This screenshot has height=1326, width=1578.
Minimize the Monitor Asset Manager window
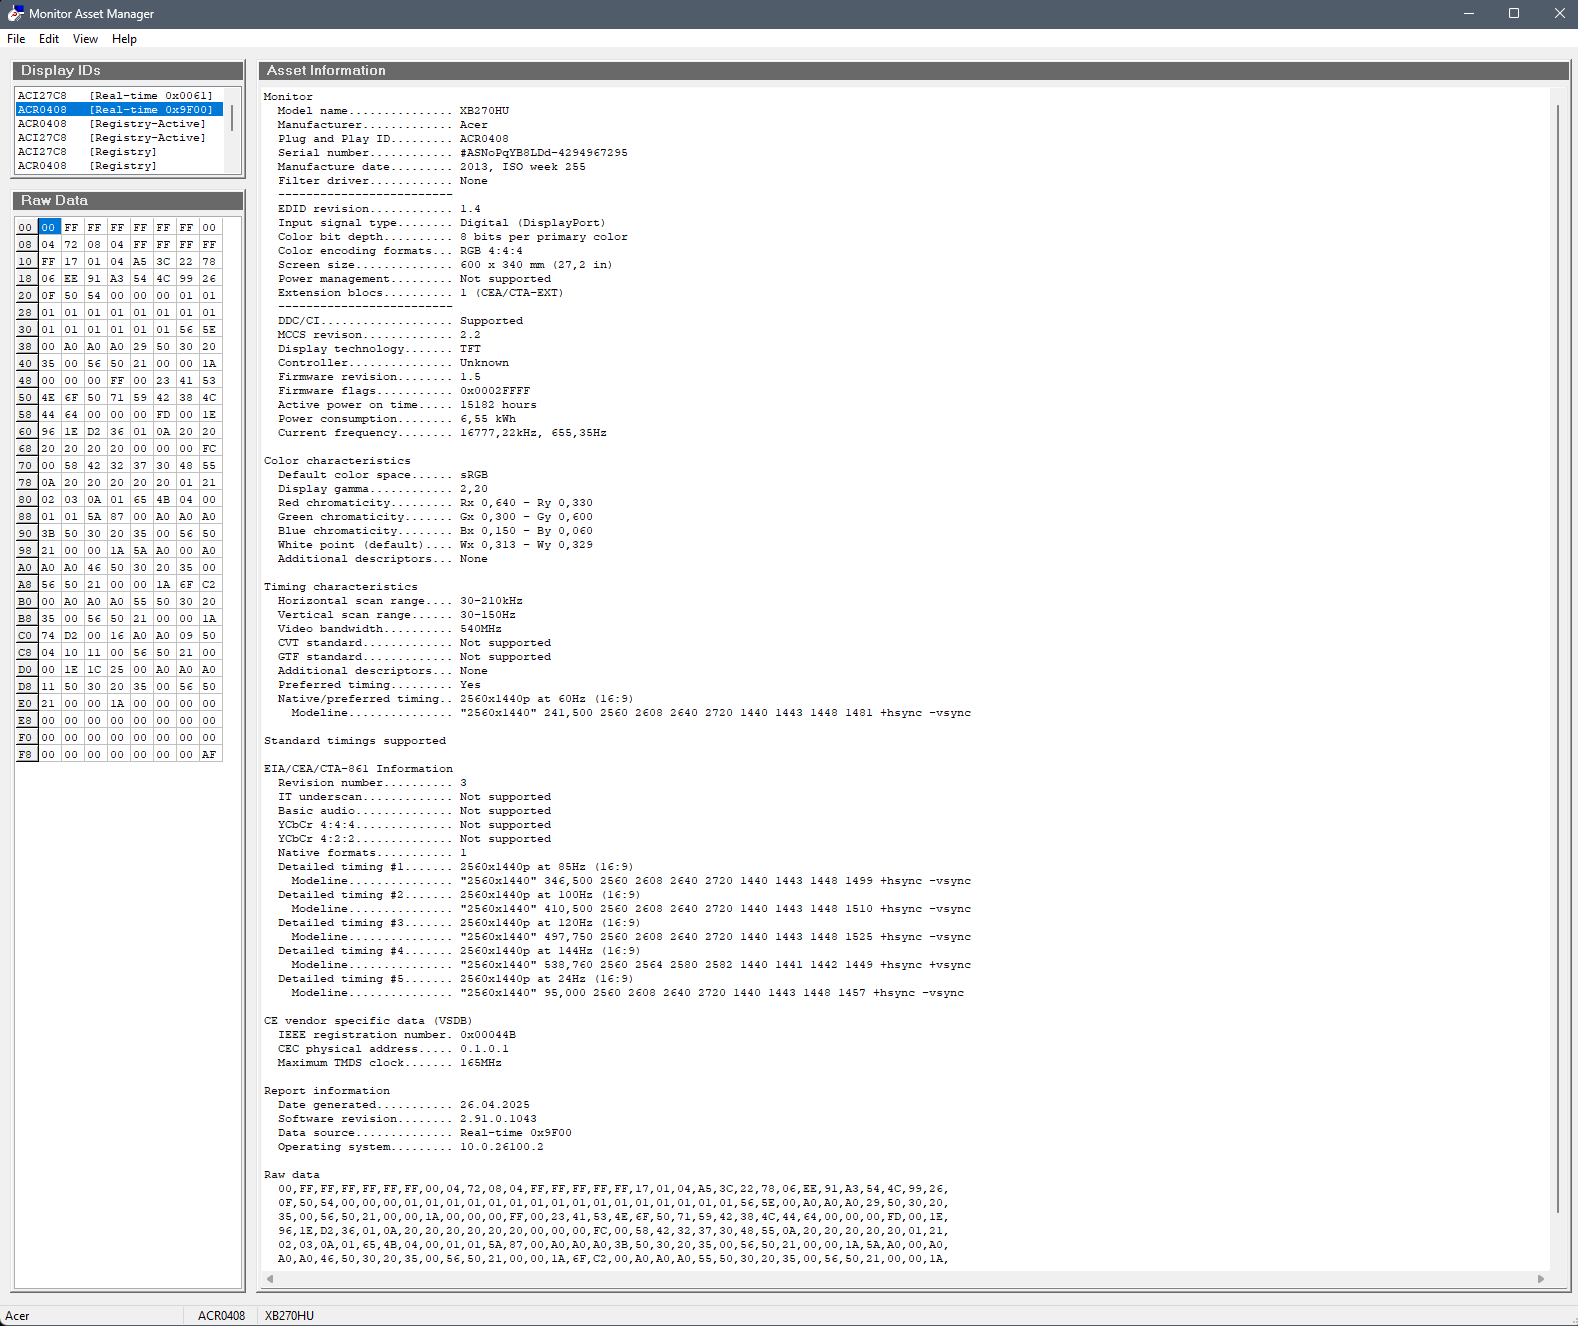[1469, 14]
